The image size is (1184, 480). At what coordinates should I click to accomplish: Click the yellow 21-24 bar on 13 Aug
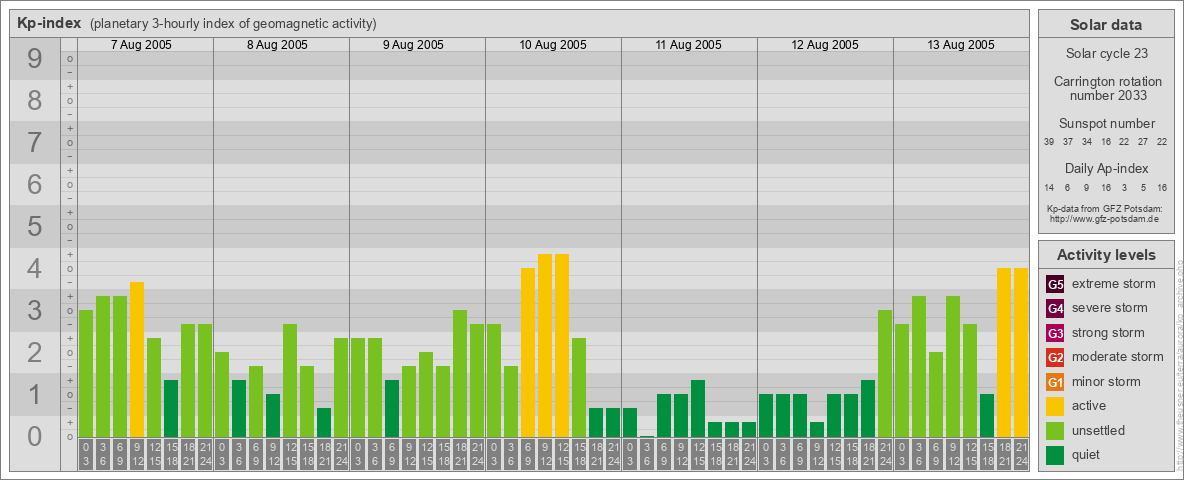[1021, 352]
